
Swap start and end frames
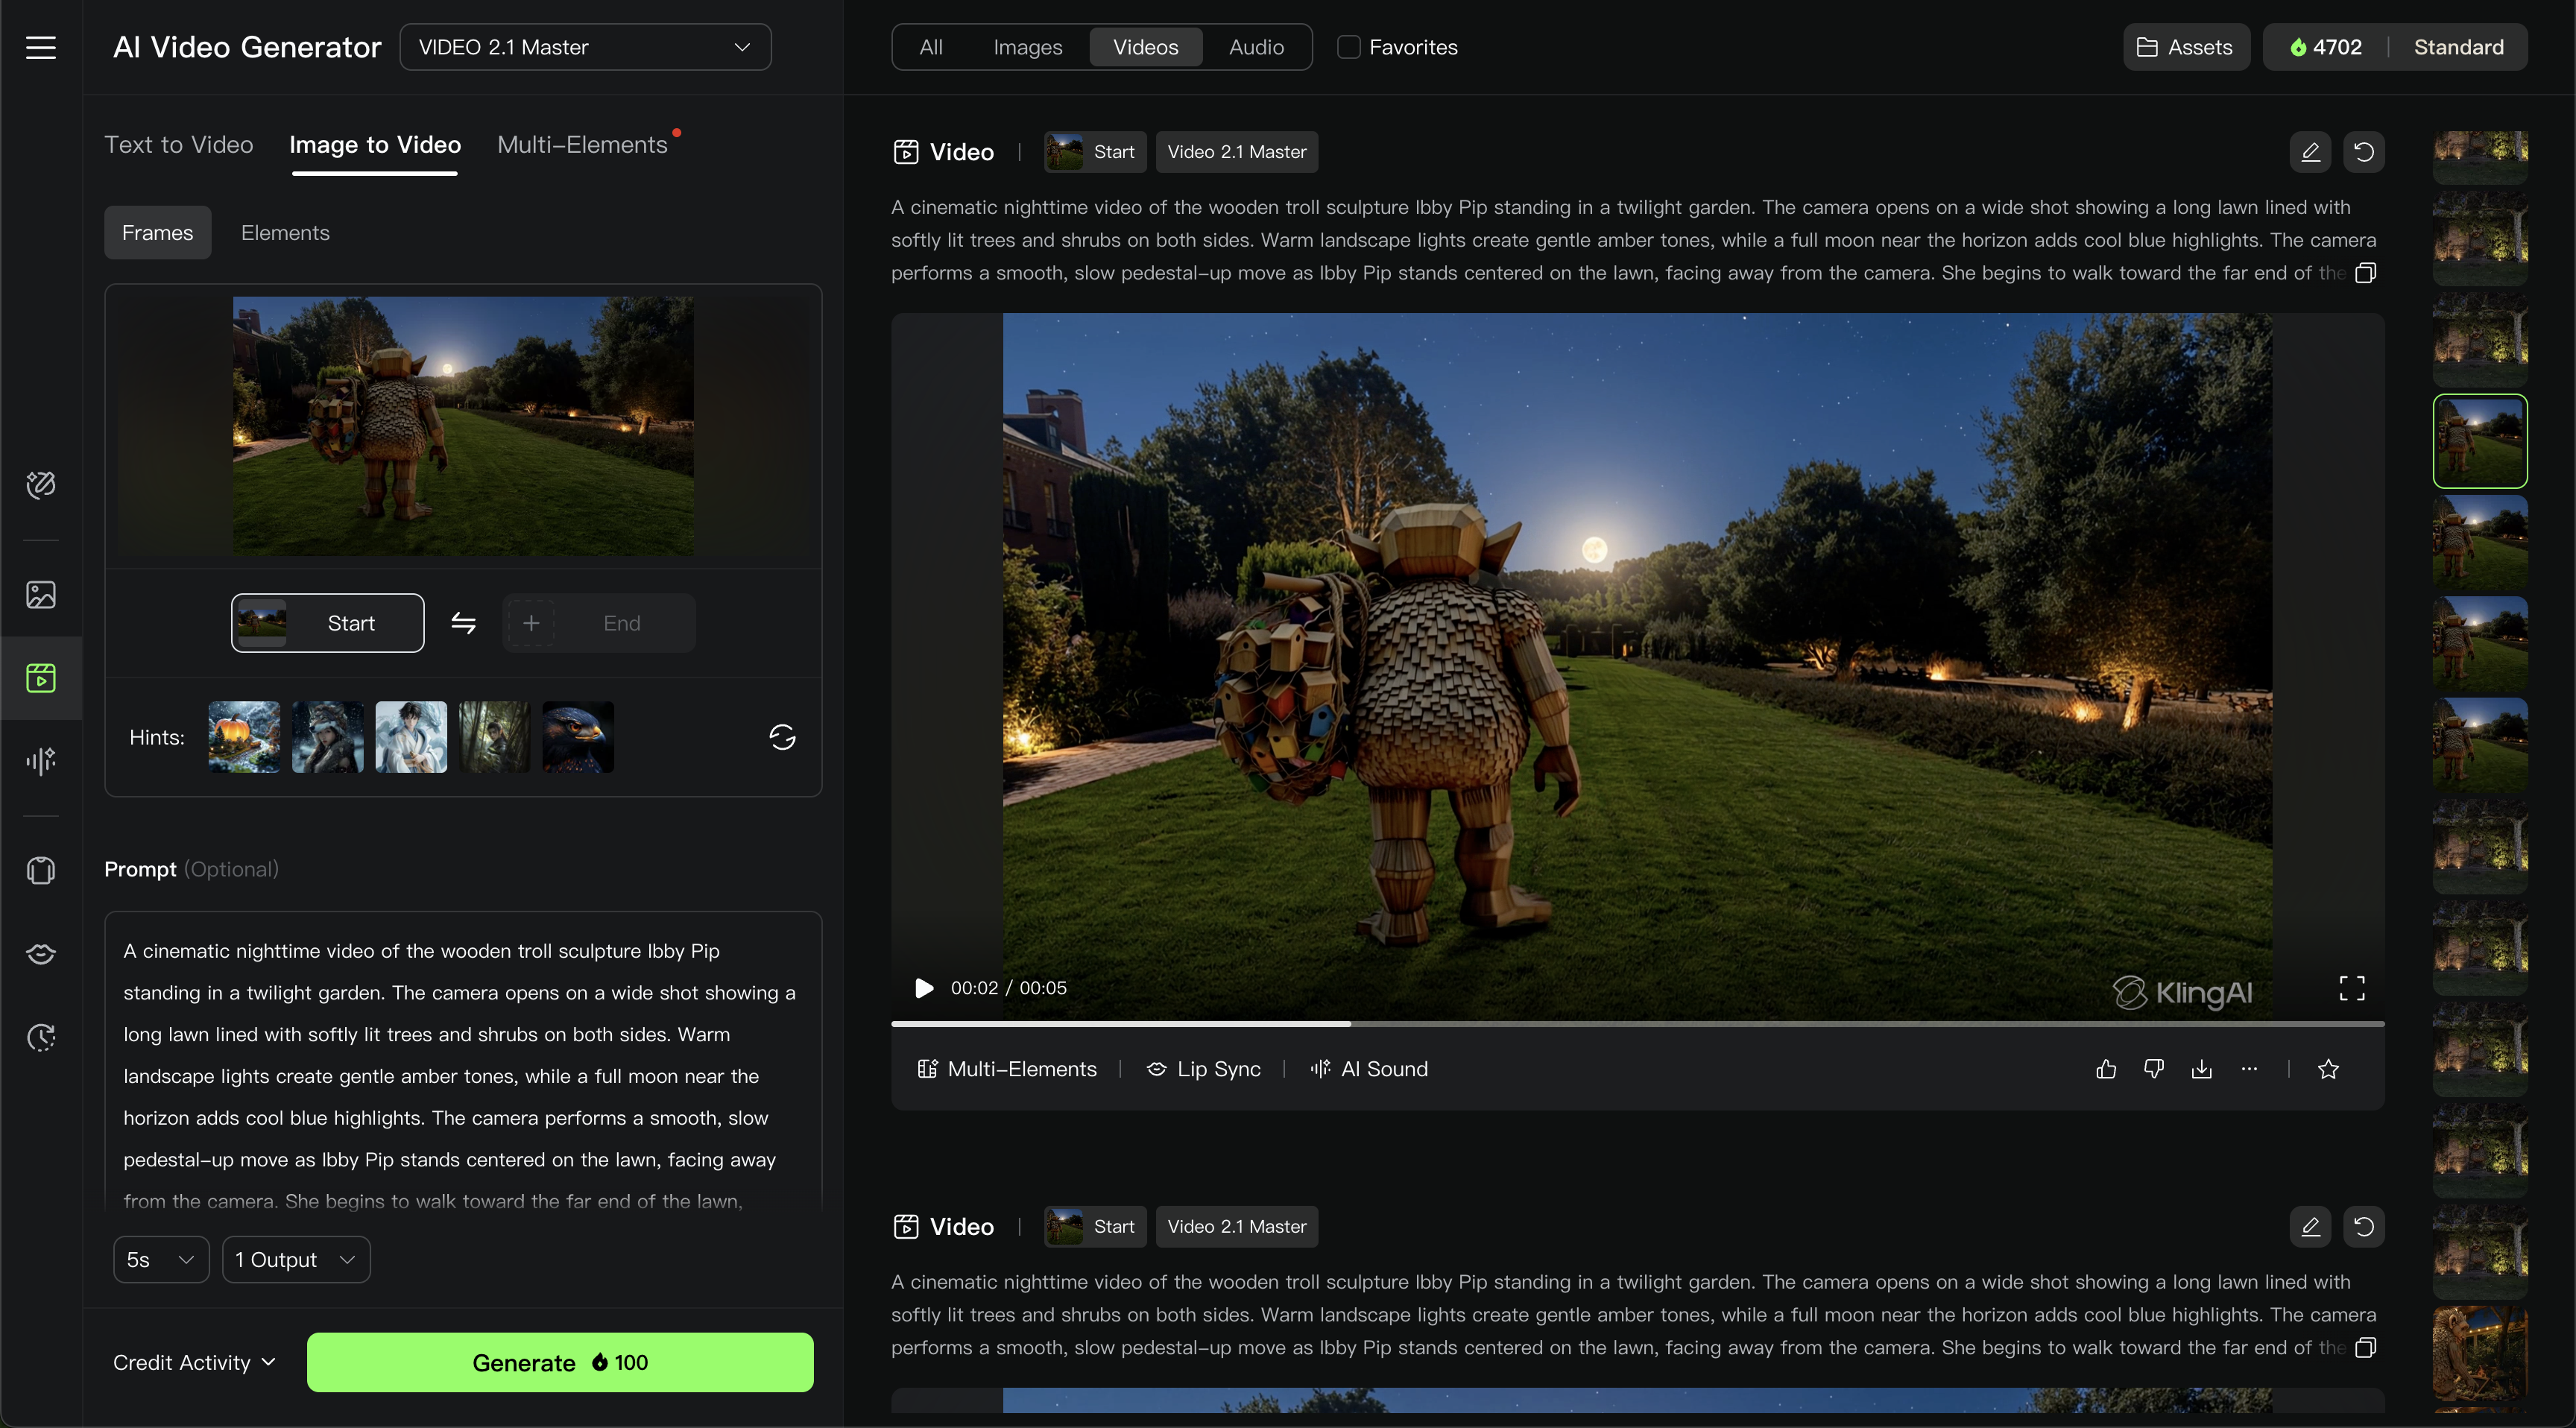tap(463, 623)
